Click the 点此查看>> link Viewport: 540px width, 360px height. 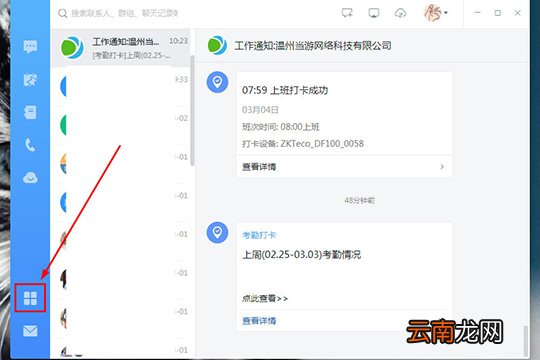point(264,298)
